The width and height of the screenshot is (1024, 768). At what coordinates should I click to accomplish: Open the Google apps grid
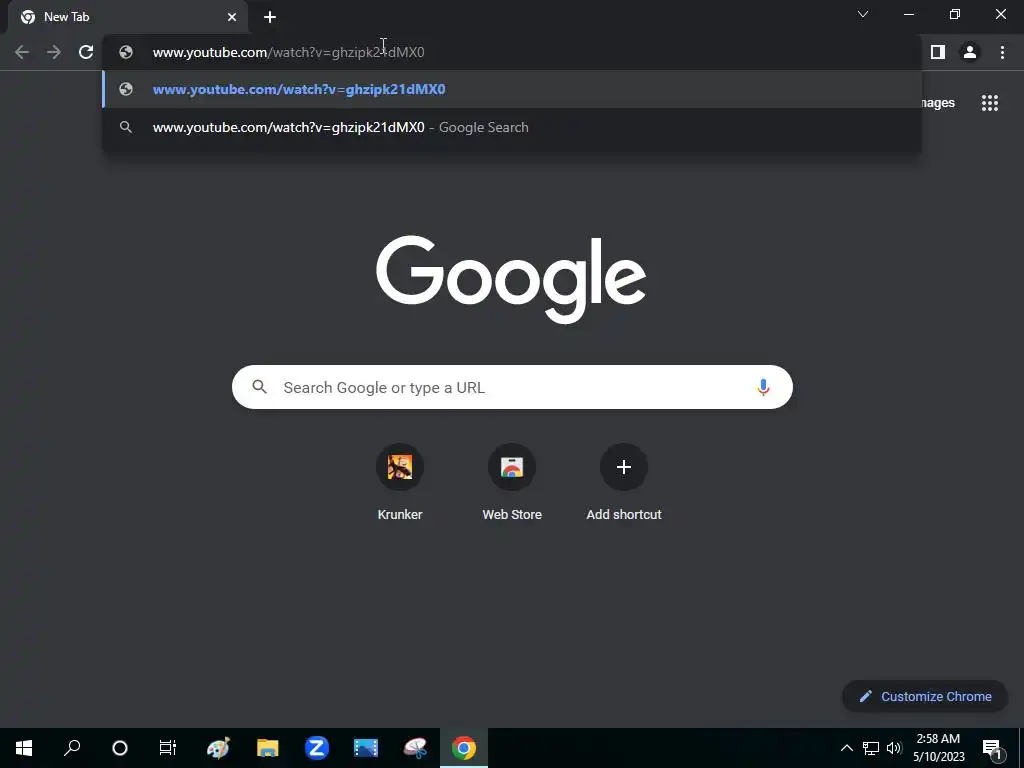[990, 103]
